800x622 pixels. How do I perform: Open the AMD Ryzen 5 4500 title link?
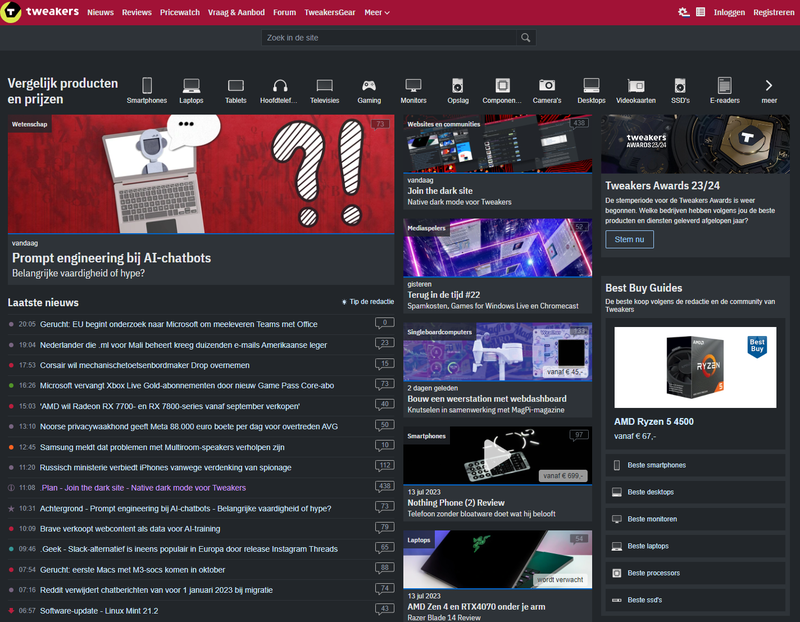[654, 421]
